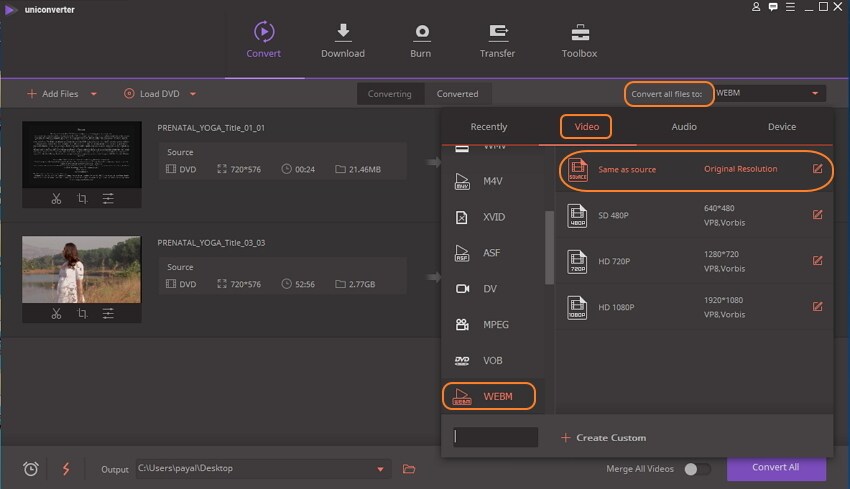Click the PRENATAL_YOGA_Title_01_01 file name
The image size is (850, 489).
[211, 128]
